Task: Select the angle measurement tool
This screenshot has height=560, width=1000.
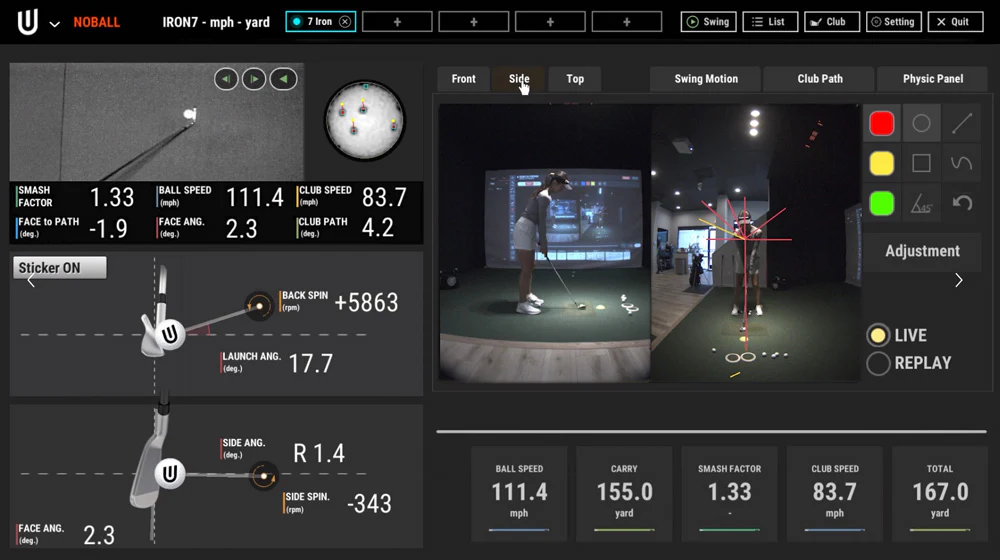Action: coord(921,203)
